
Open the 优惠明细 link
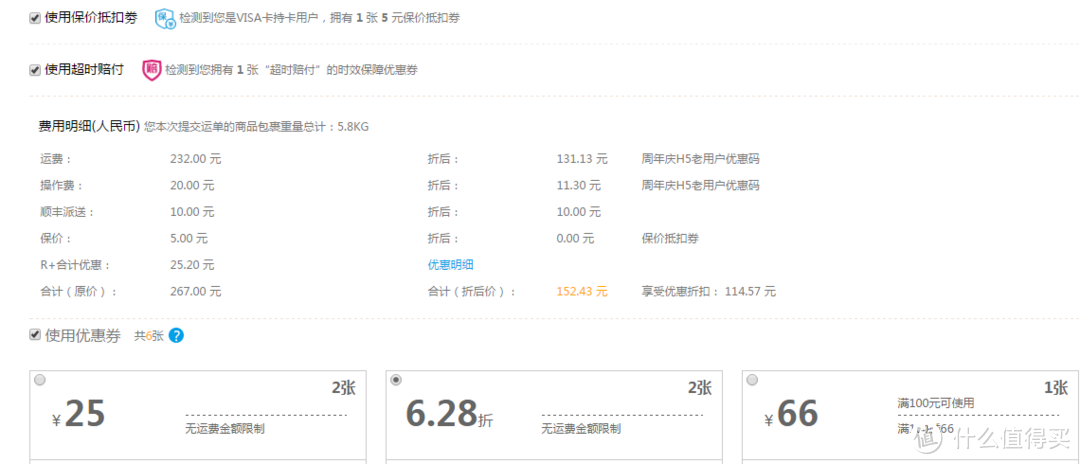point(450,265)
